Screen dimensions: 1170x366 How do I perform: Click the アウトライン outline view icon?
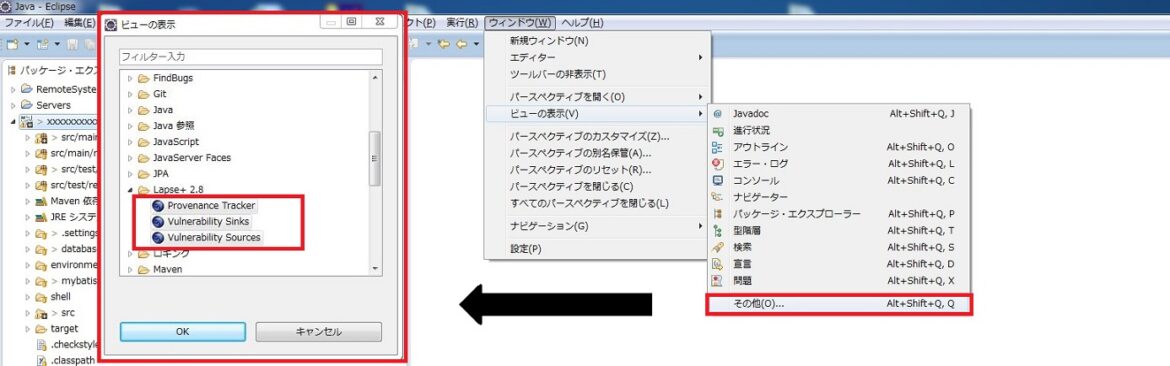coord(718,147)
